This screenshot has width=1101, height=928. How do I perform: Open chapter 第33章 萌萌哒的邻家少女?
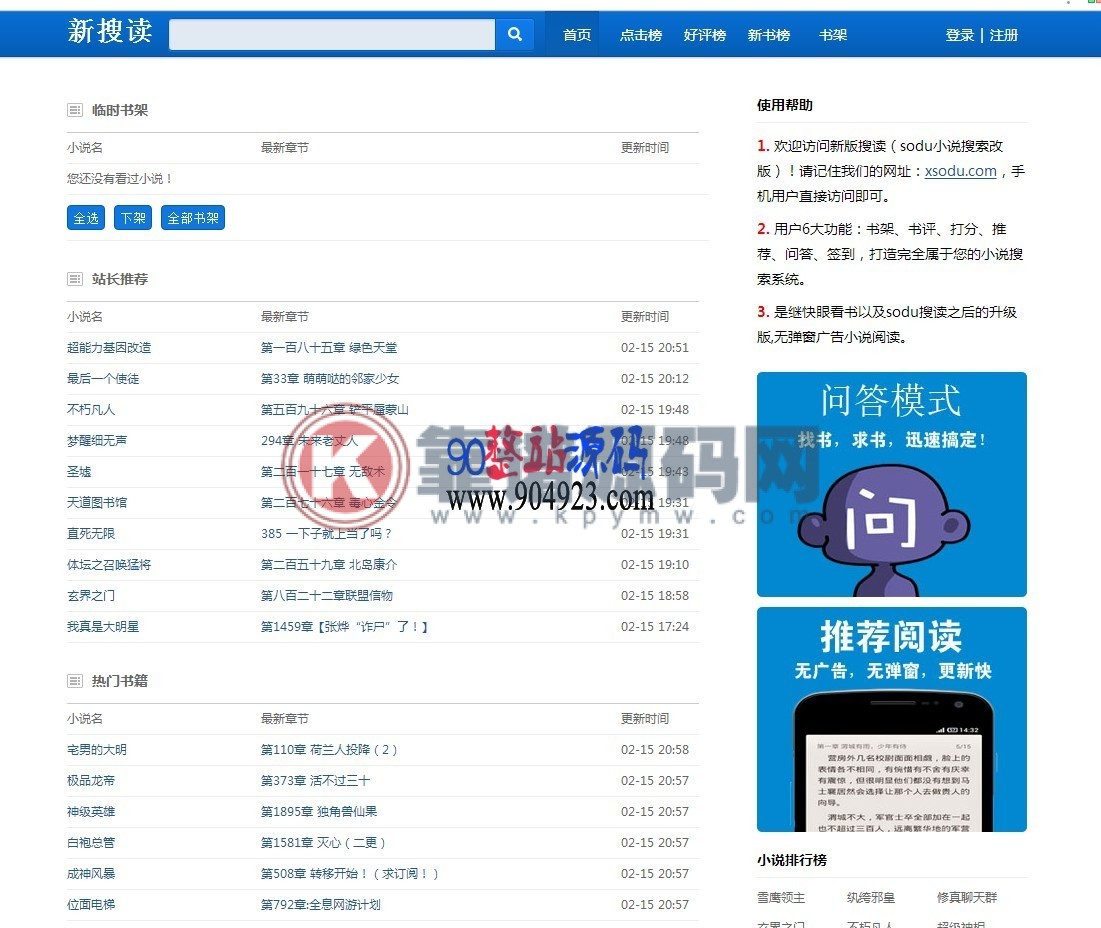click(330, 378)
